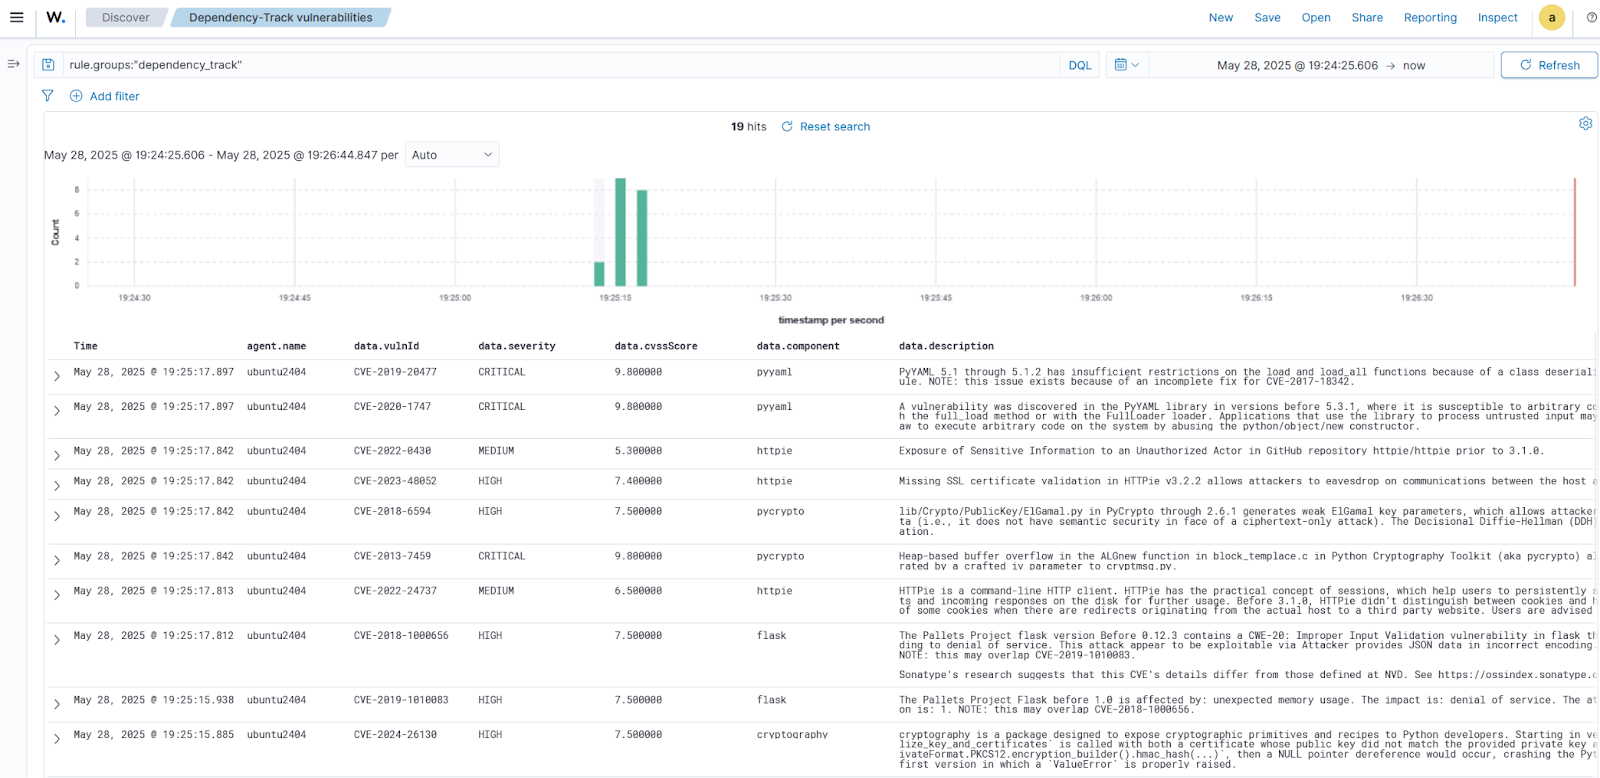Viewport: 1600px width, 778px height.
Task: Click start date May 28, 2025 @ 19:24:25.606
Action: [1297, 66]
